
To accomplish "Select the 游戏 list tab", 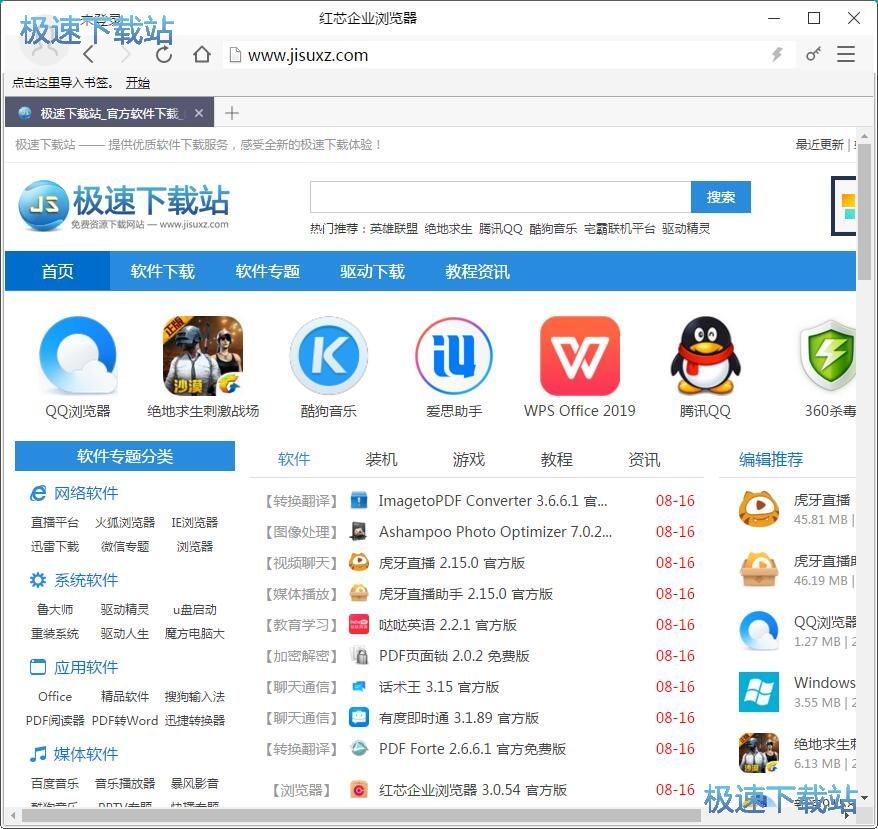I will [x=468, y=459].
